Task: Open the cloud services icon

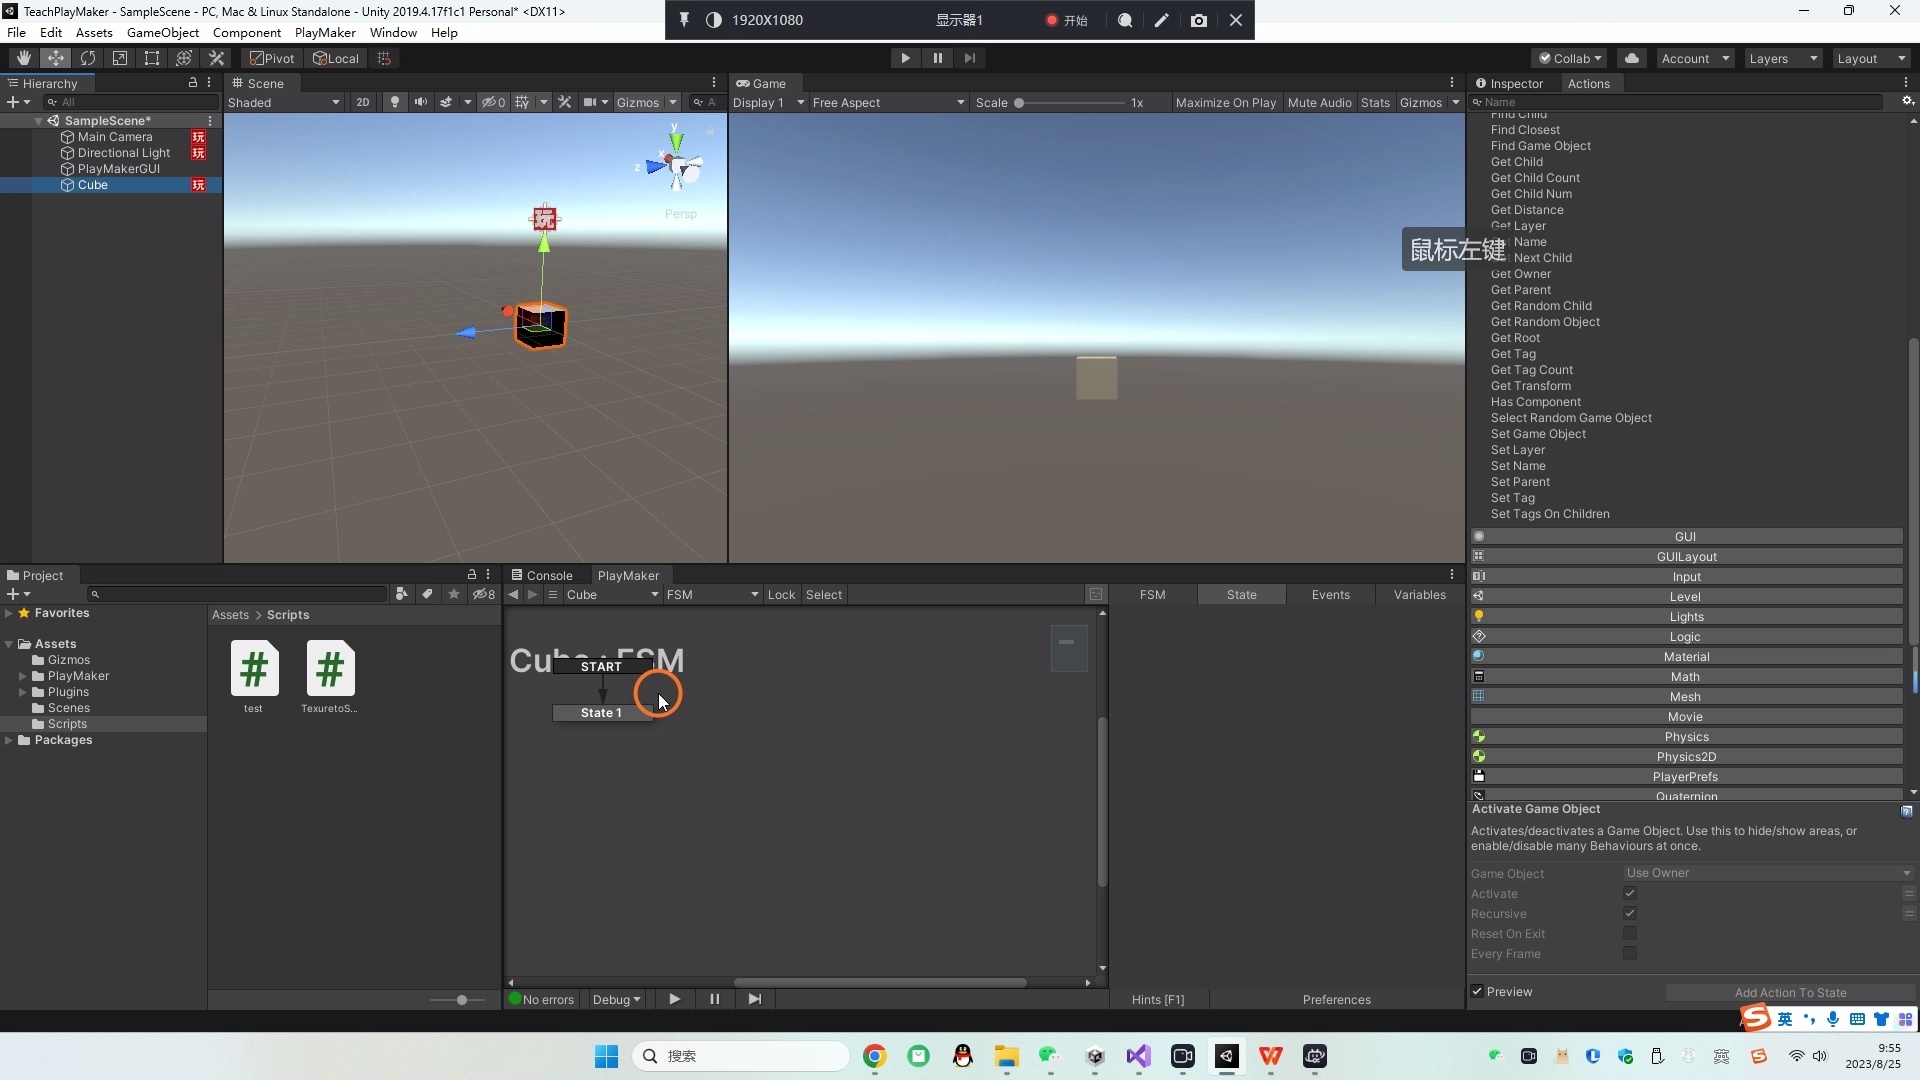Action: 1632,58
